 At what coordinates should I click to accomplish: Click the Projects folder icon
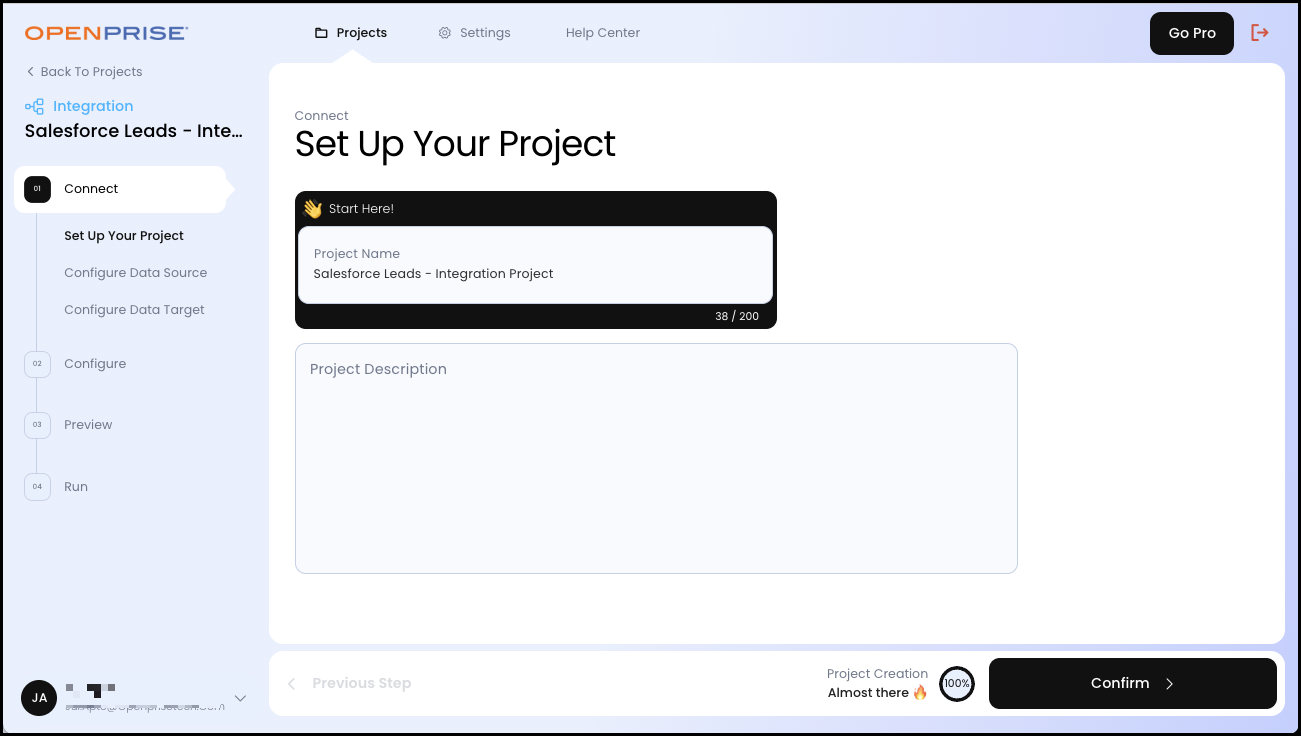point(321,33)
